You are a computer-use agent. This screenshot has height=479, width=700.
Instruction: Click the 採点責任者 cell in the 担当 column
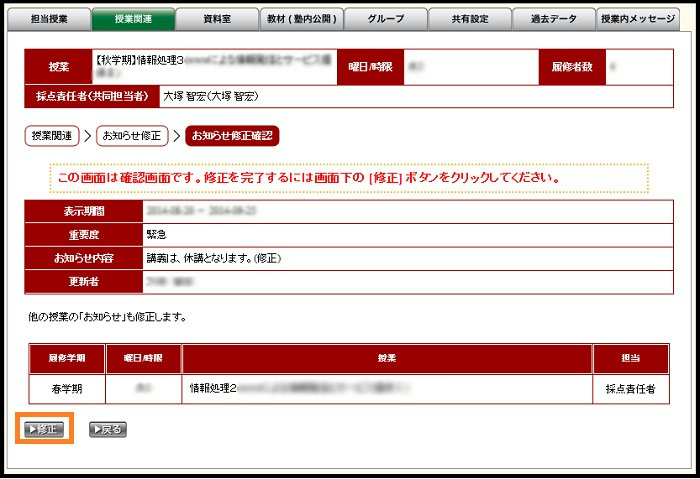pyautogui.click(x=630, y=387)
